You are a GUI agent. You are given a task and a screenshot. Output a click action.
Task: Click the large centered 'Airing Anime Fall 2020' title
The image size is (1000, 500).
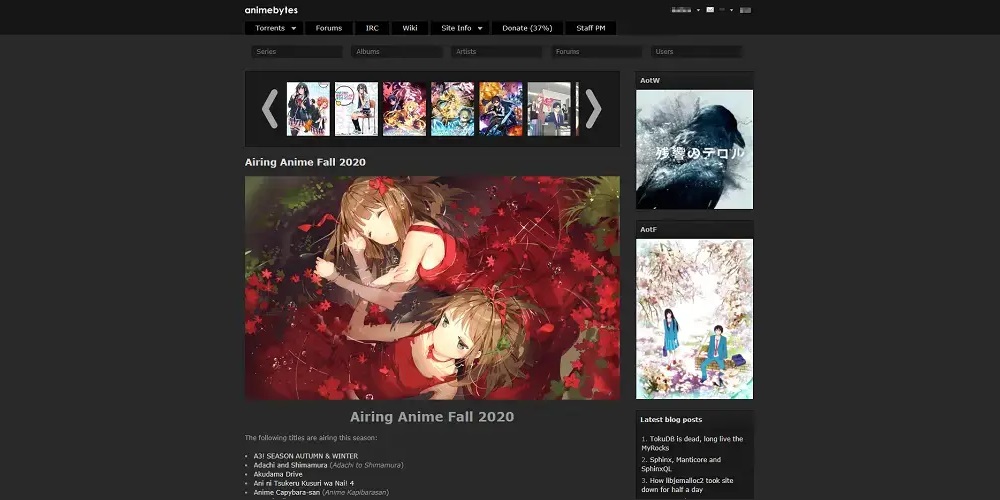coord(432,417)
